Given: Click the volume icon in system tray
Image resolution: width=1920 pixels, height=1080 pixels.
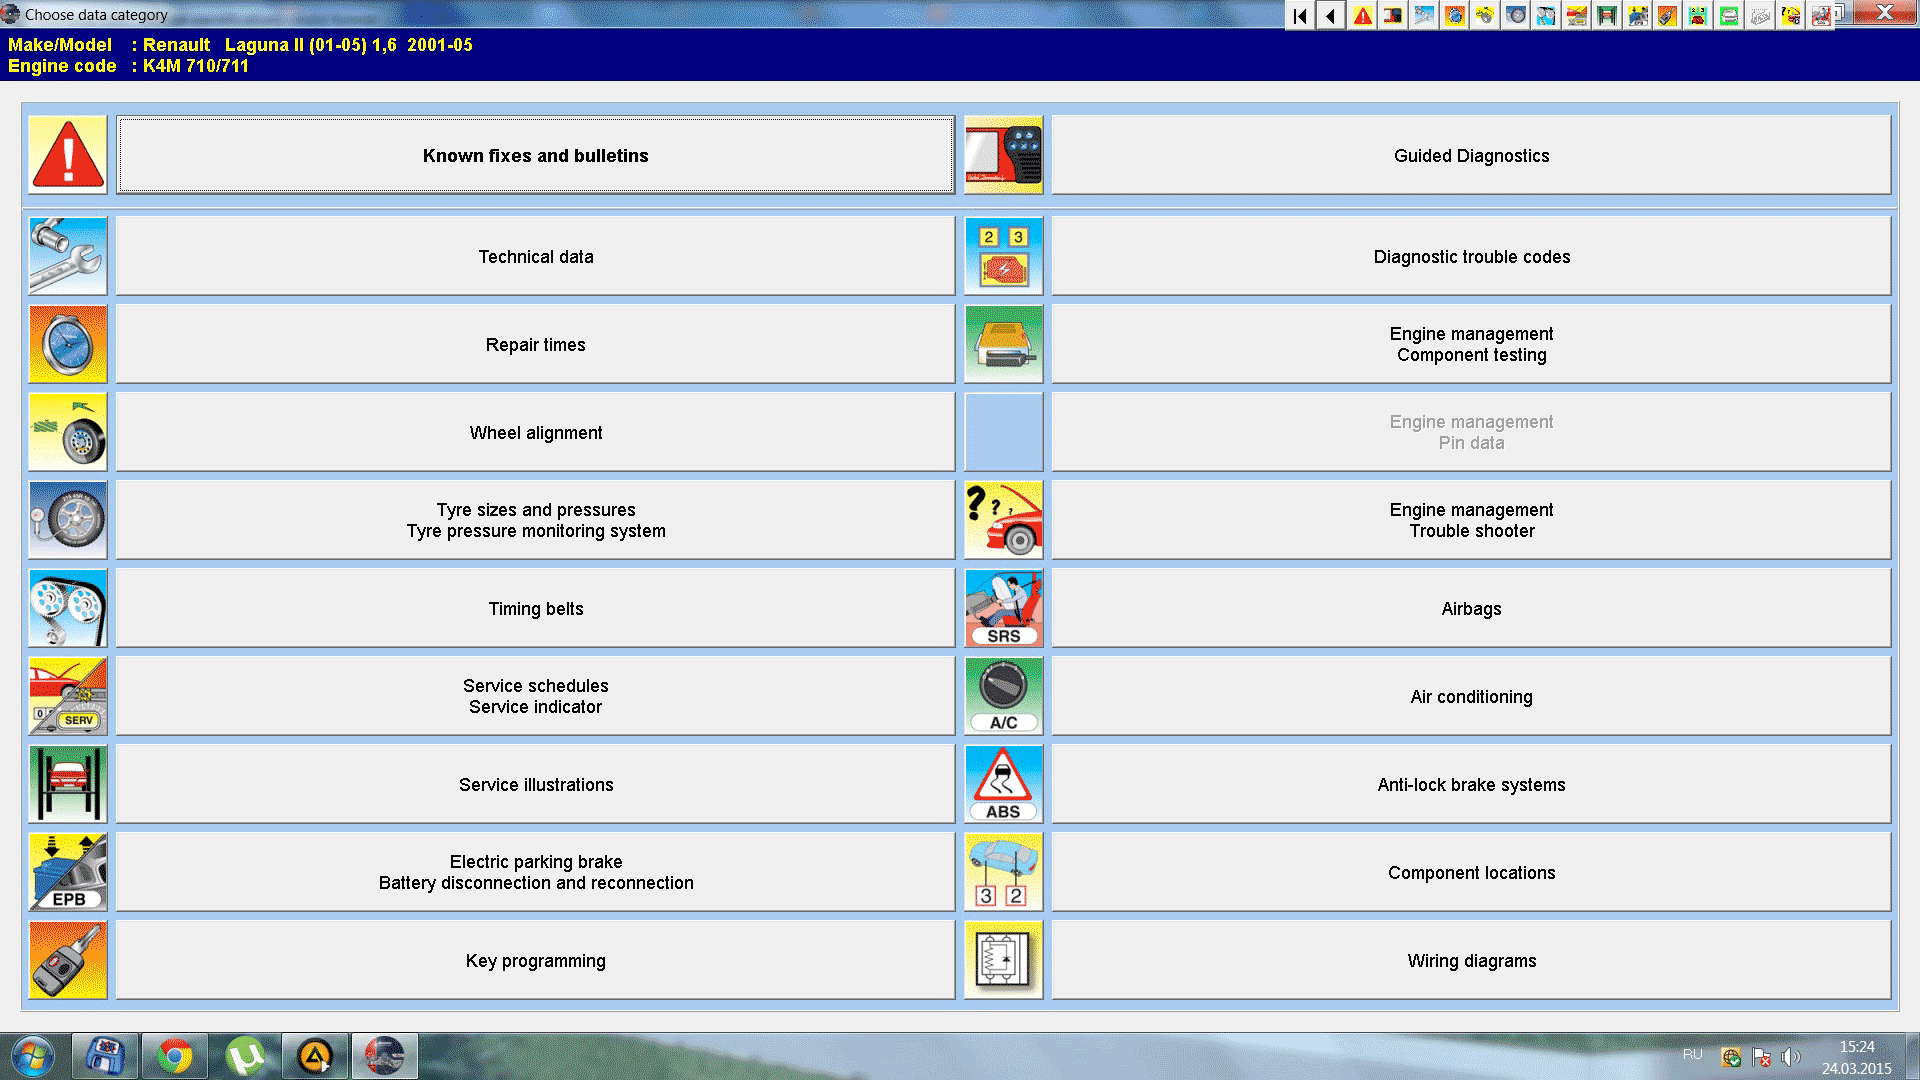Looking at the screenshot, I should click(x=1790, y=1057).
